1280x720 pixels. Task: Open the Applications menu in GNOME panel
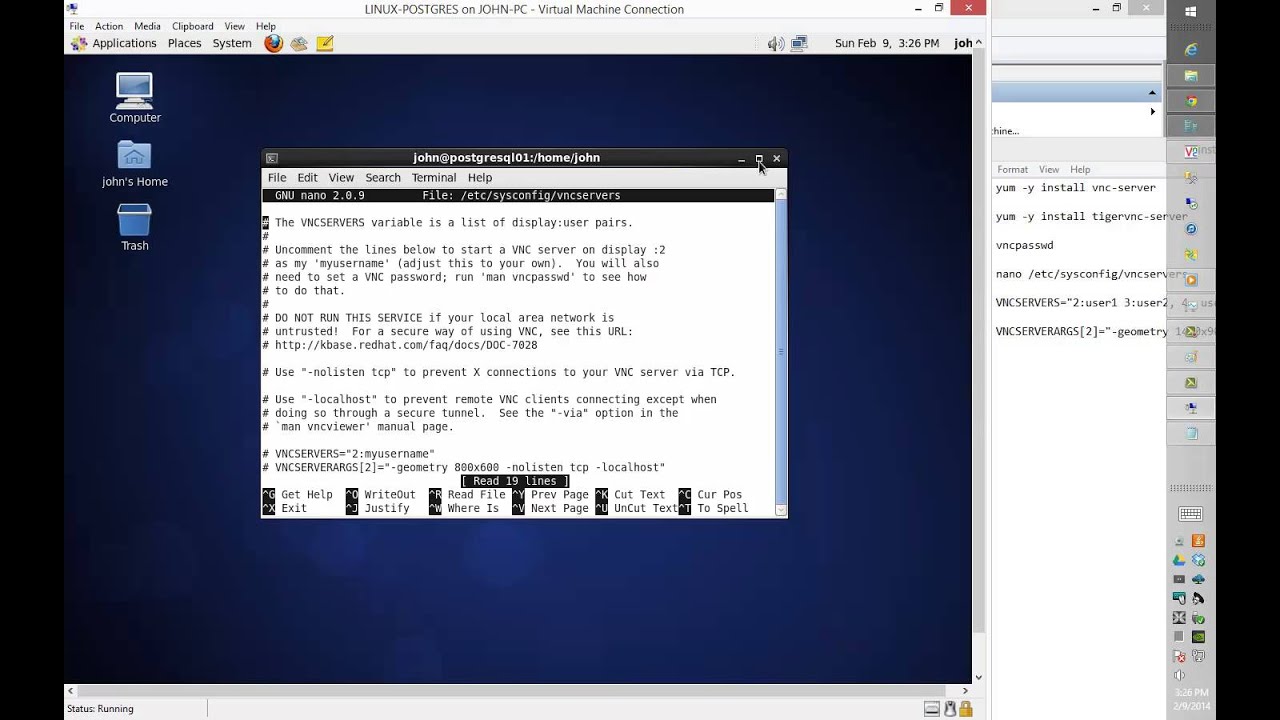114,43
